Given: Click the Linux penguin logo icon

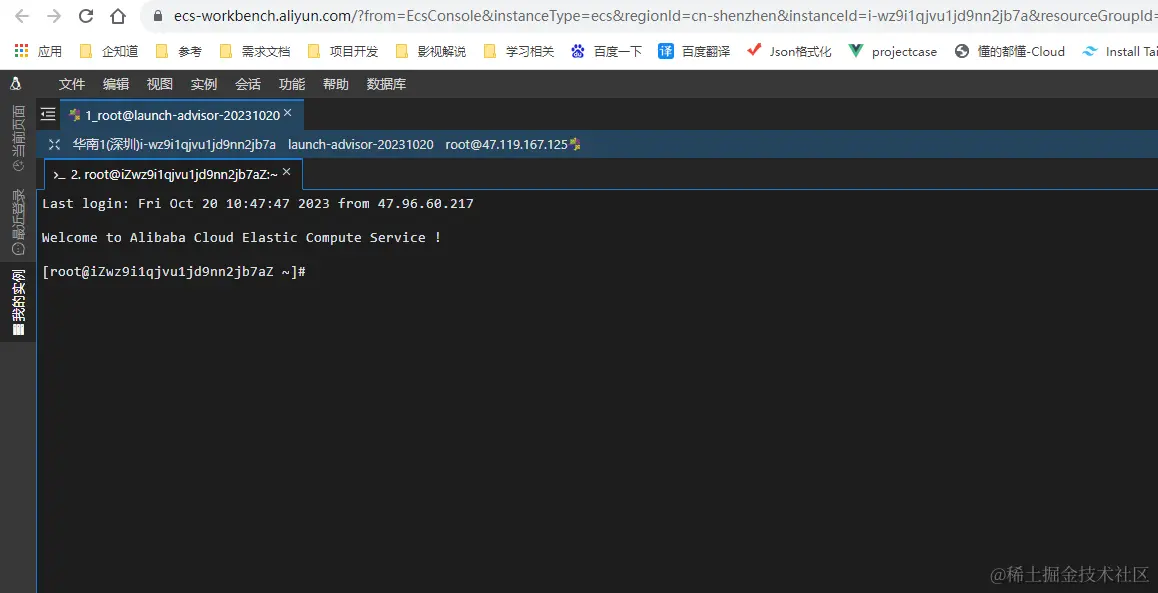Looking at the screenshot, I should click(16, 84).
